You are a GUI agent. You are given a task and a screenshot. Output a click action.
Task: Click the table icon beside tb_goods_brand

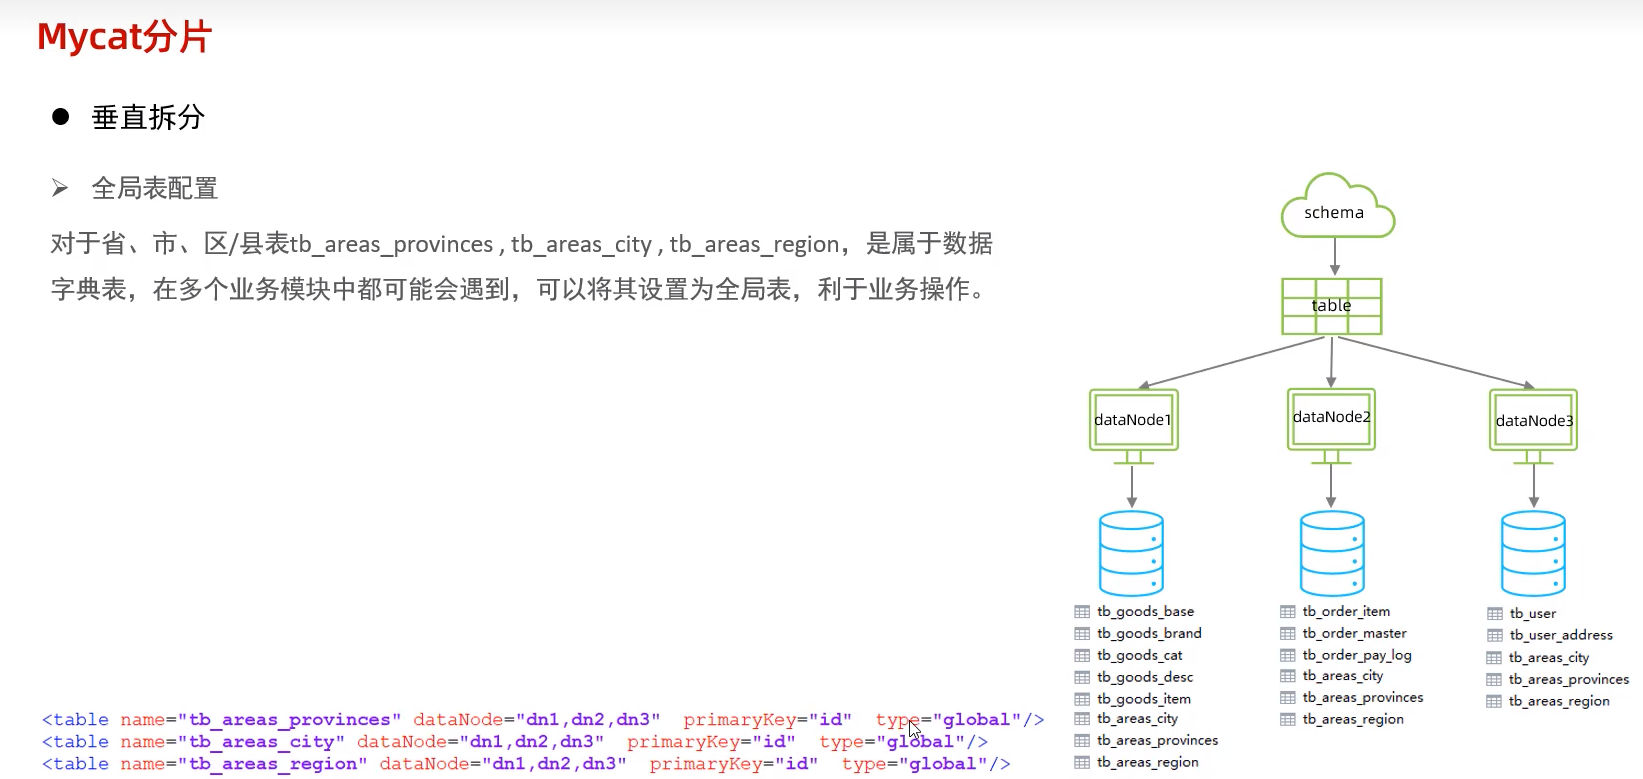point(1082,633)
